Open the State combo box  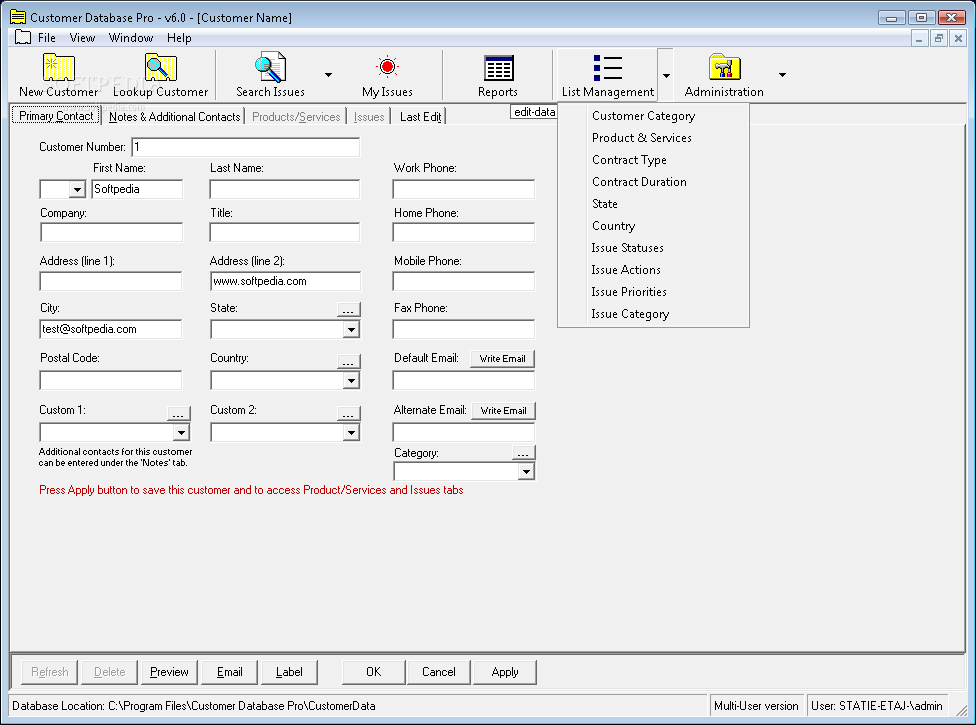pyautogui.click(x=351, y=329)
